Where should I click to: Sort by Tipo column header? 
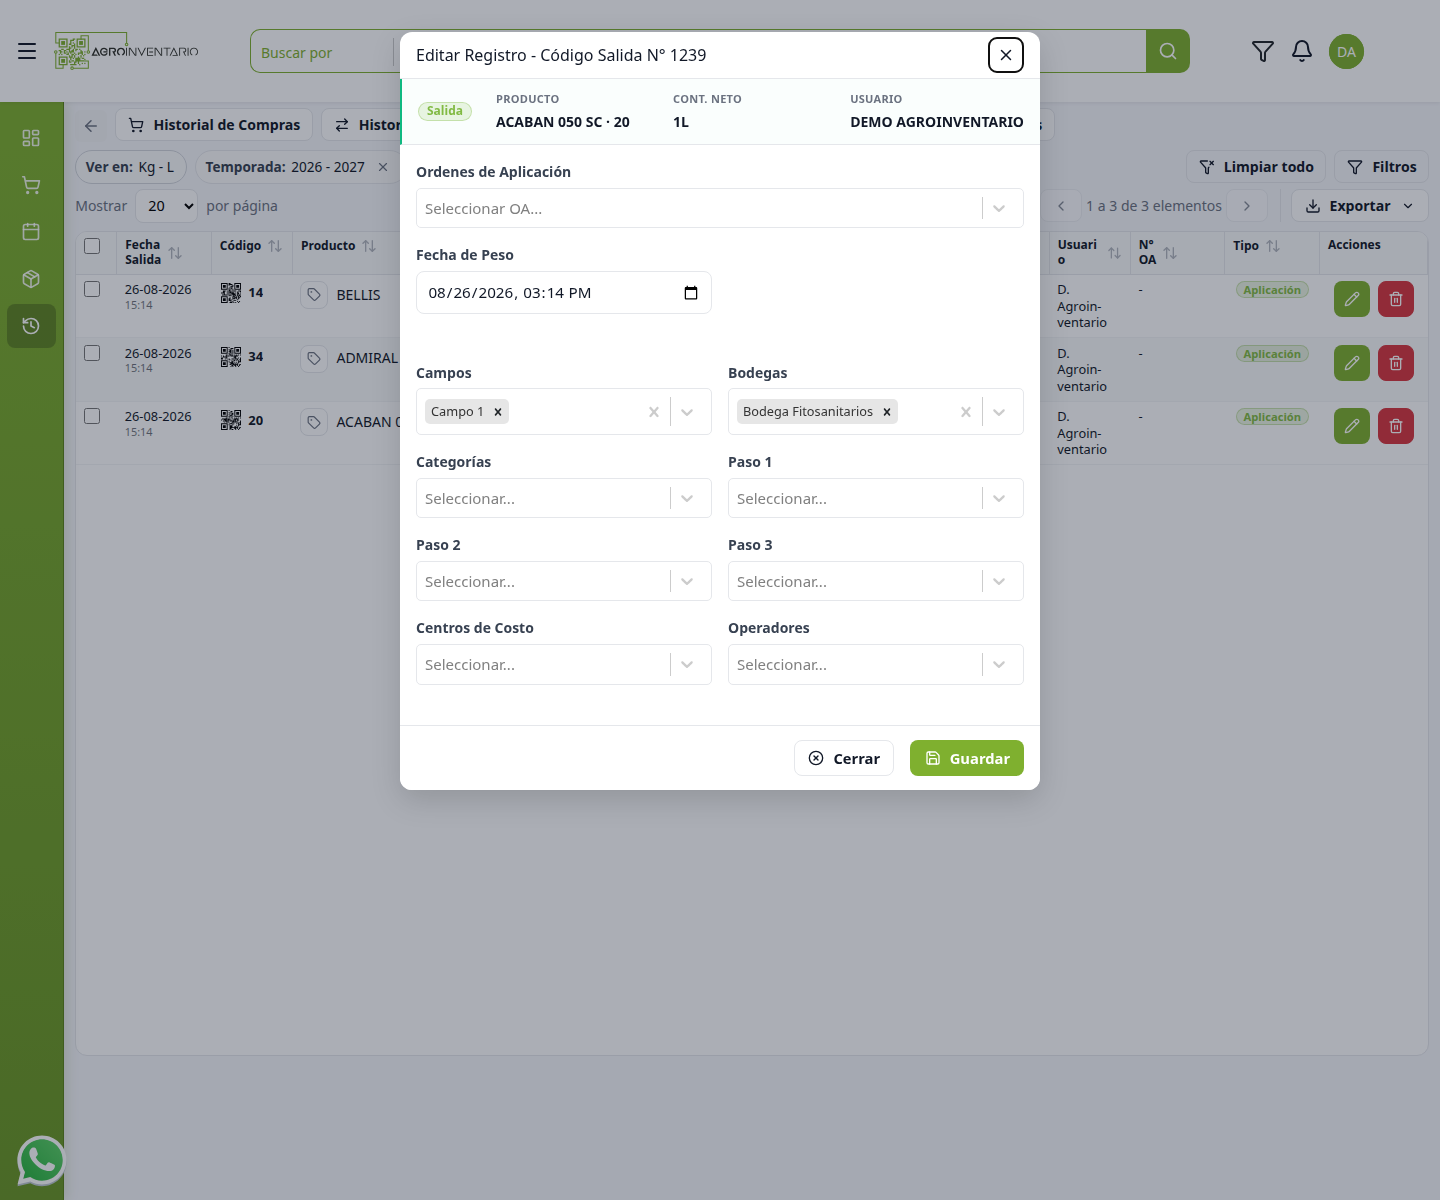1273,246
